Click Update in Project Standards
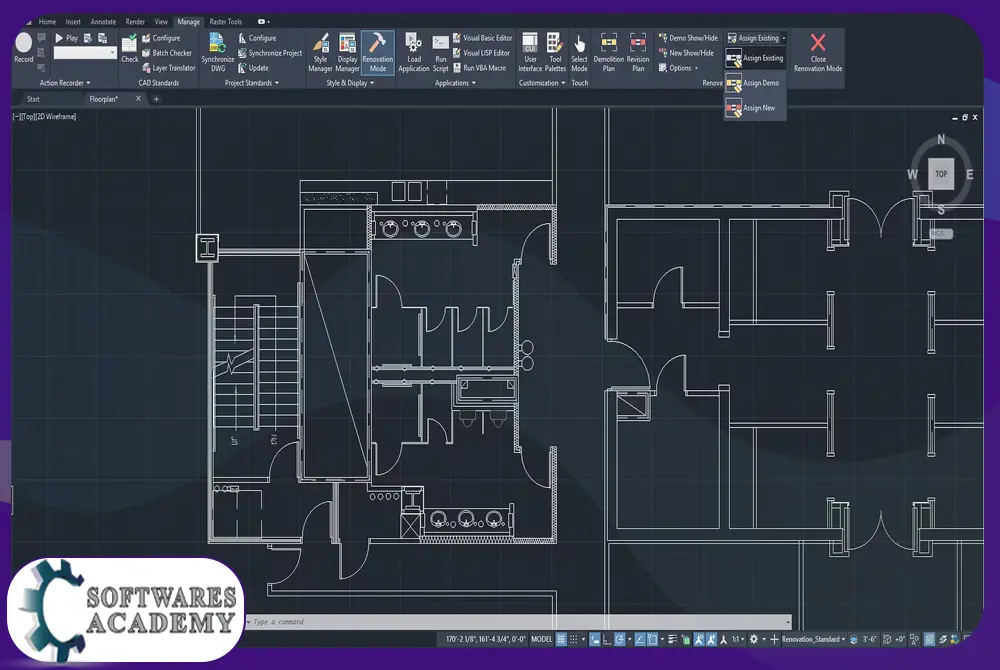Screen dimensions: 1000x670 point(253,68)
